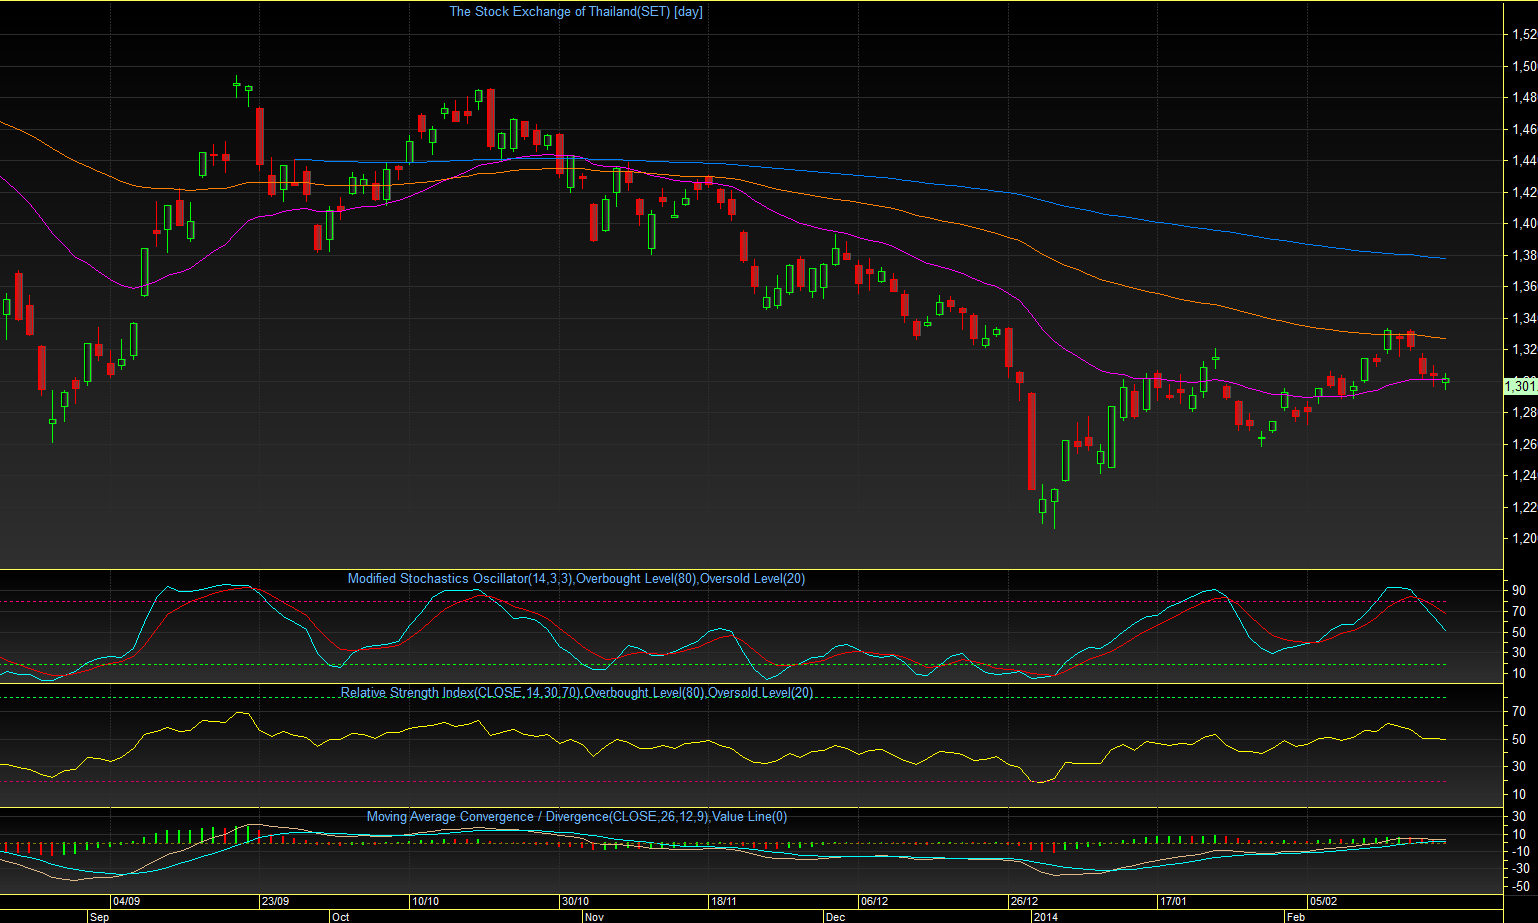Image resolution: width=1538 pixels, height=923 pixels.
Task: Select the 1,32 price axis label
Action: 1524,350
